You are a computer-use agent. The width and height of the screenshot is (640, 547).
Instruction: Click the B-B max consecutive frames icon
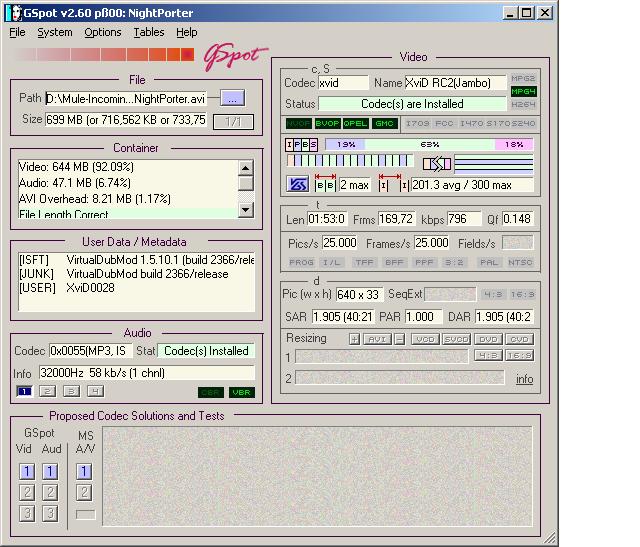click(x=325, y=183)
